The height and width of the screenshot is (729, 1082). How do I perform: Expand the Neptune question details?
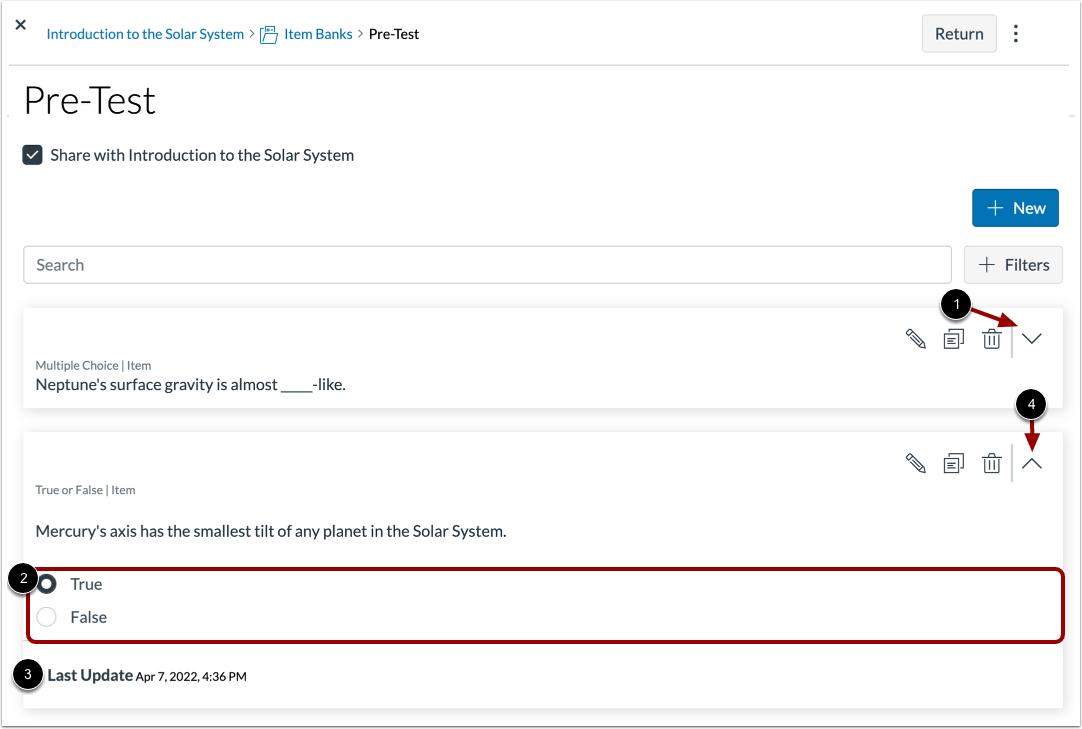click(1031, 338)
